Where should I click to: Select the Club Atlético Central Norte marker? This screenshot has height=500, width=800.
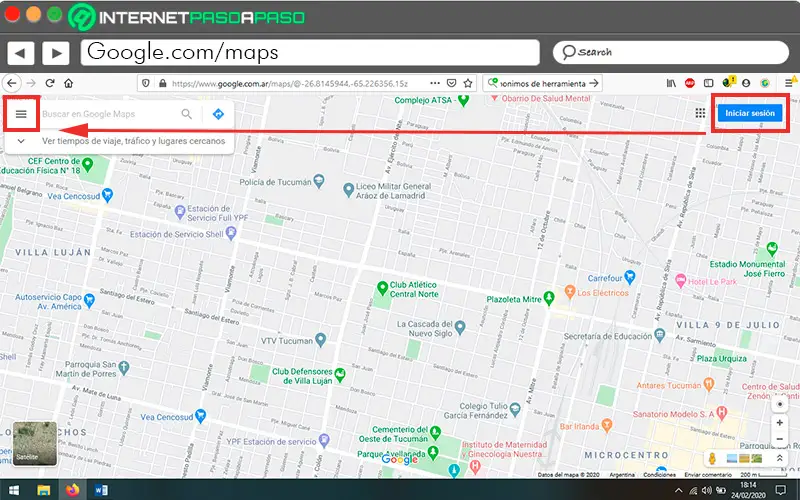[382, 288]
